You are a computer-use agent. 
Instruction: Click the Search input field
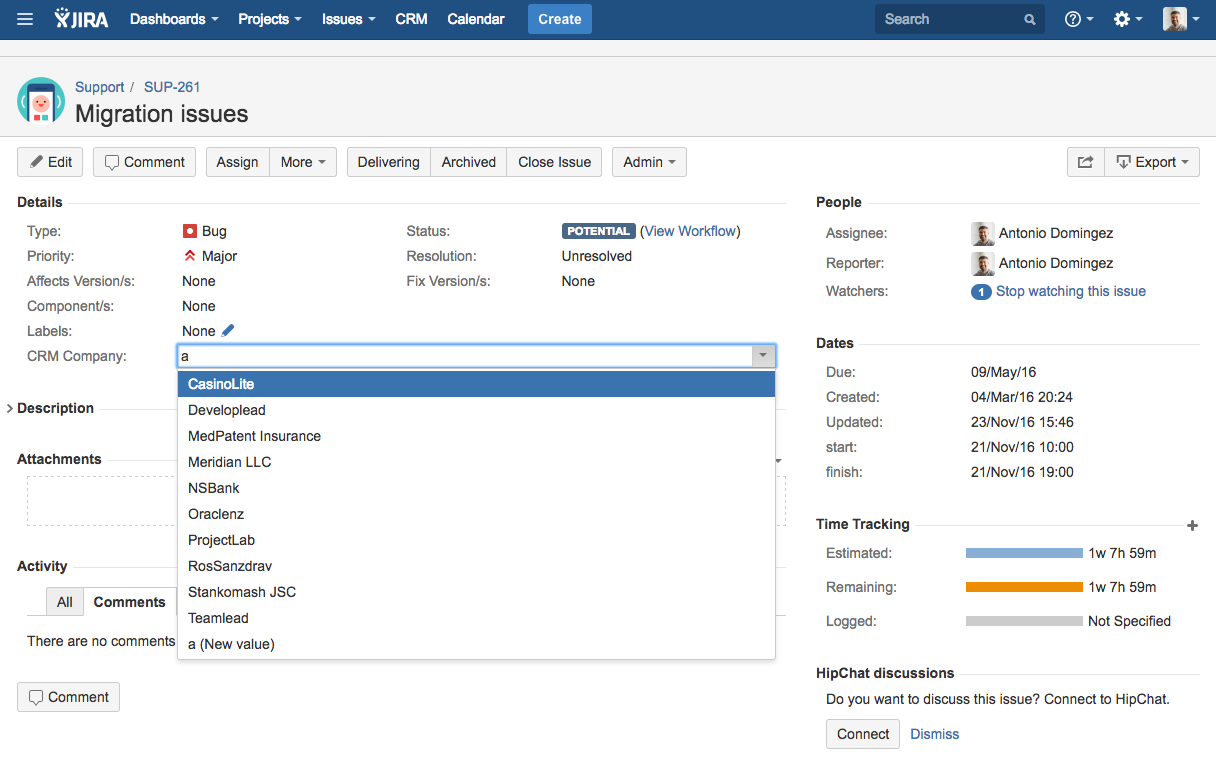tap(950, 19)
